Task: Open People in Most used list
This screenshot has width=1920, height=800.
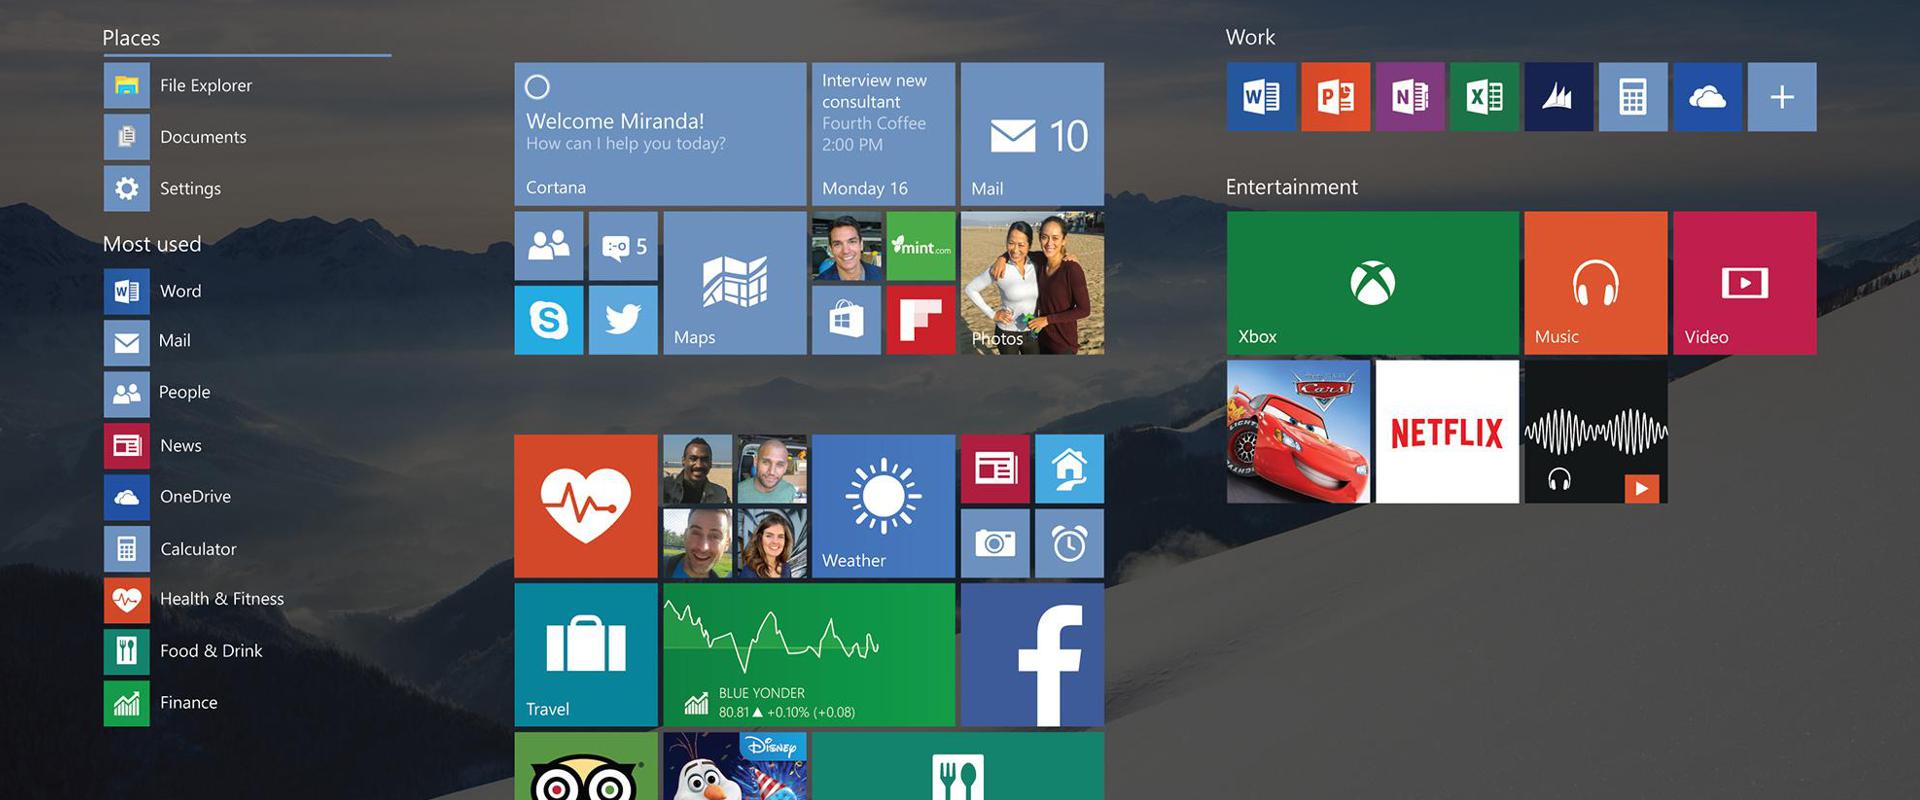Action: pos(157,393)
